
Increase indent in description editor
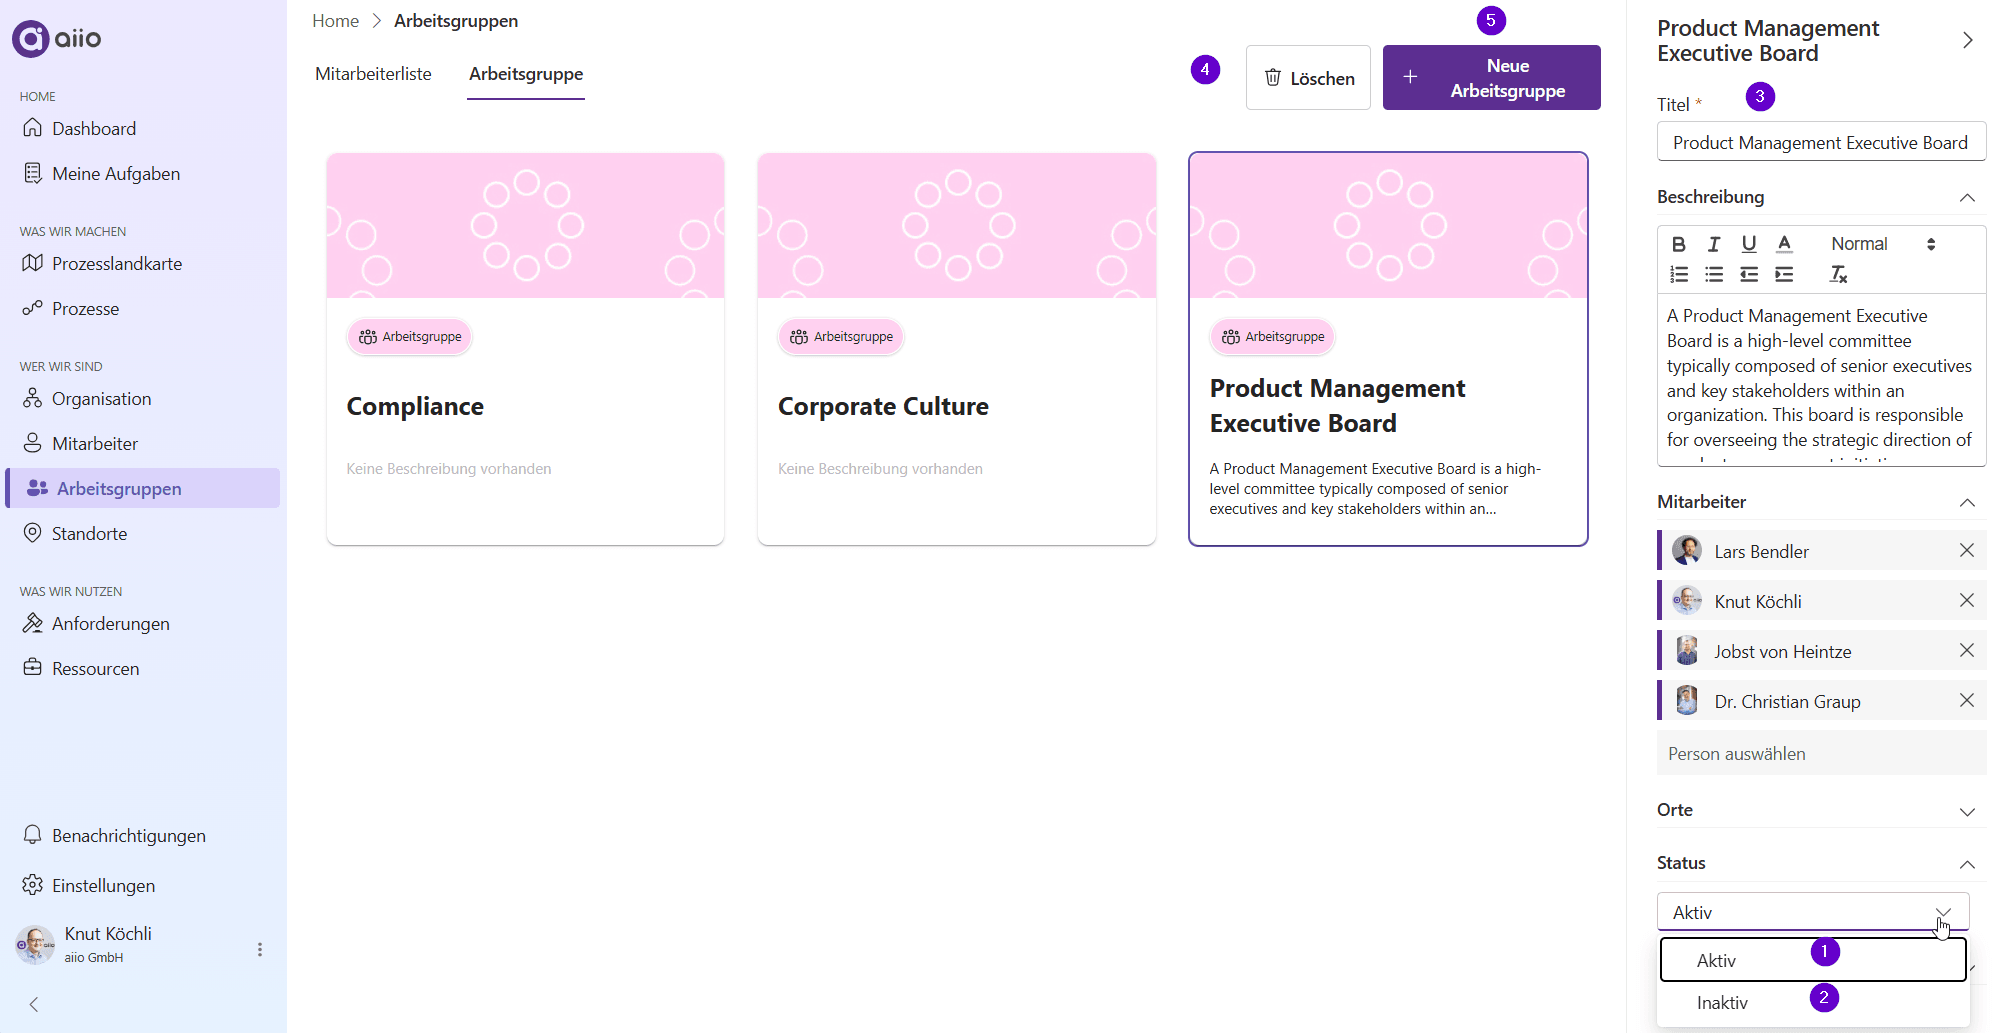click(1784, 274)
